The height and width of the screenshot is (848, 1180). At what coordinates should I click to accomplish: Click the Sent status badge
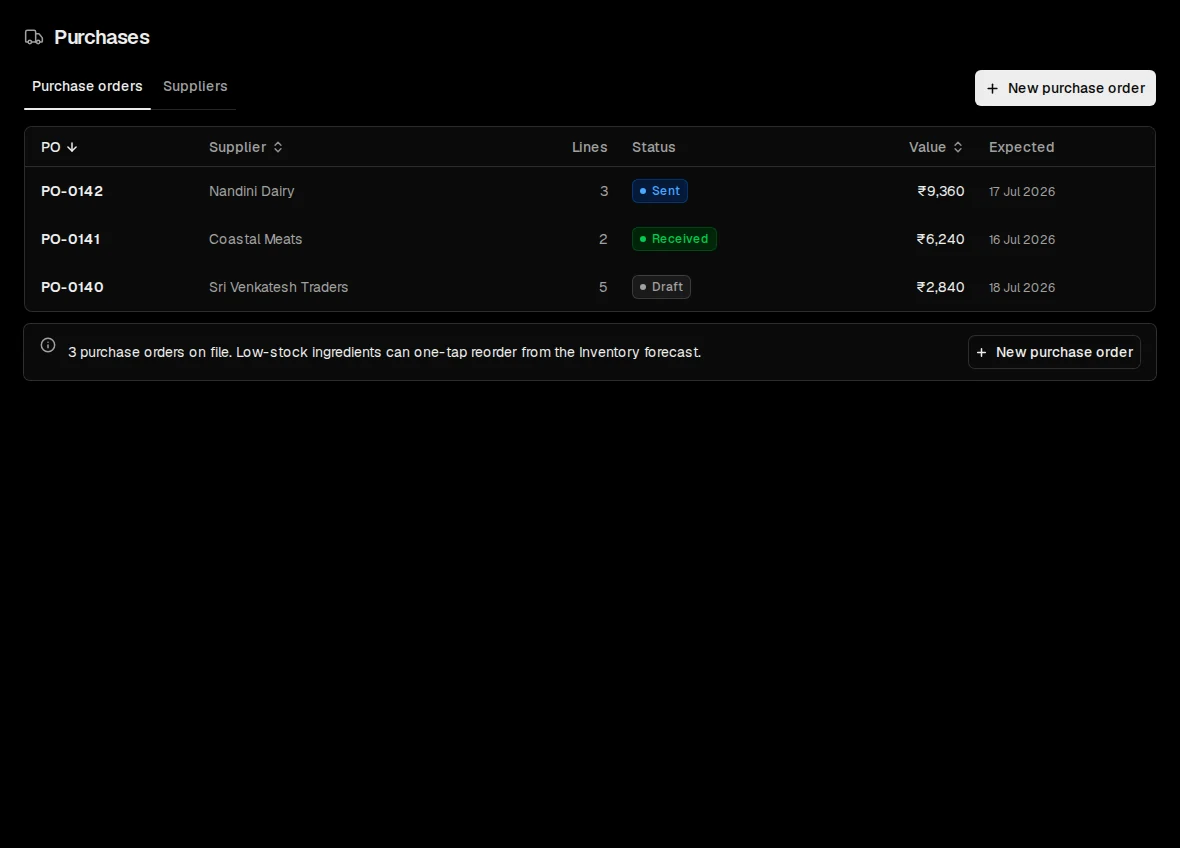pyautogui.click(x=660, y=191)
